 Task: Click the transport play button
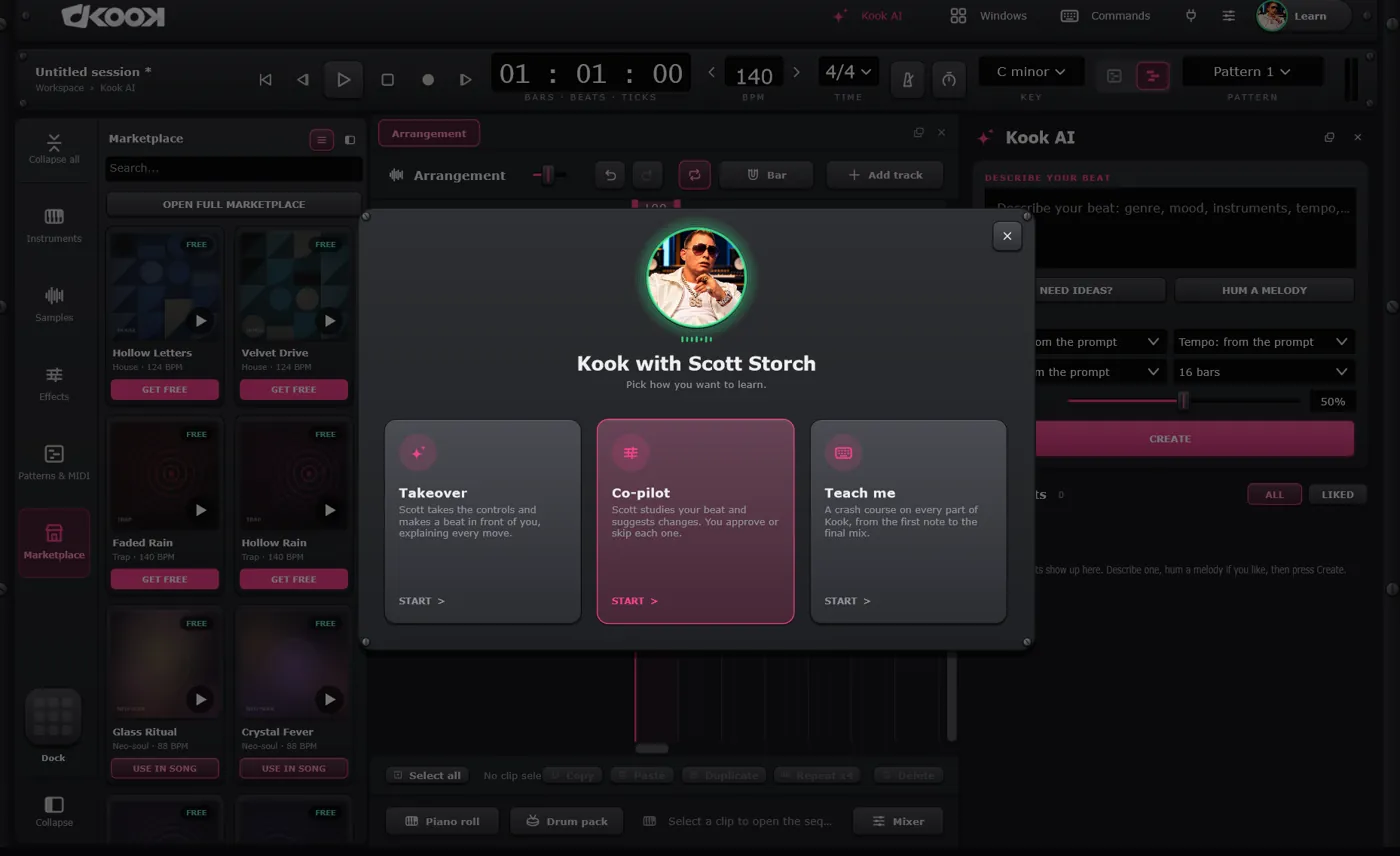[343, 79]
